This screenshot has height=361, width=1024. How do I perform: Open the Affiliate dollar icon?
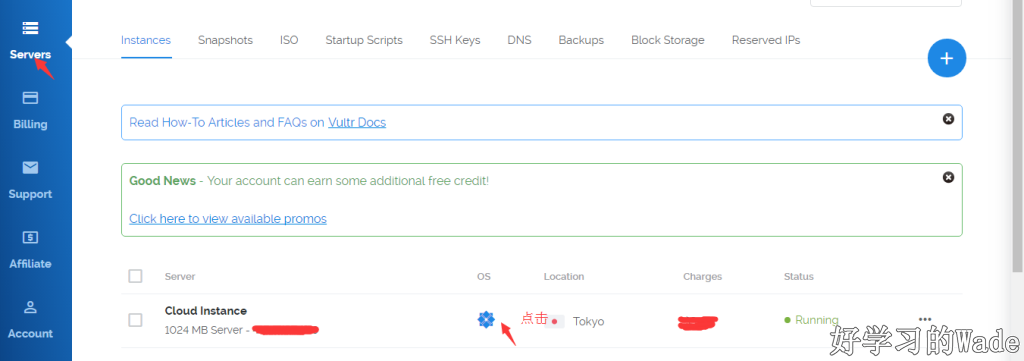pos(30,238)
